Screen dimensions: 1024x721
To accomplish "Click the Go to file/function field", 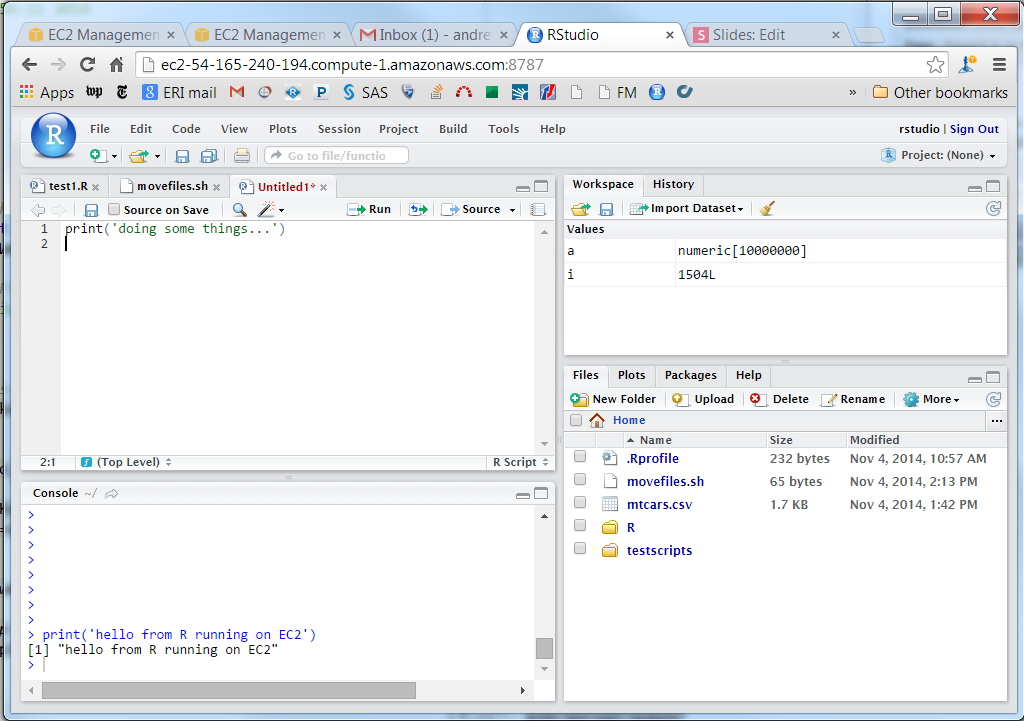I will (337, 155).
